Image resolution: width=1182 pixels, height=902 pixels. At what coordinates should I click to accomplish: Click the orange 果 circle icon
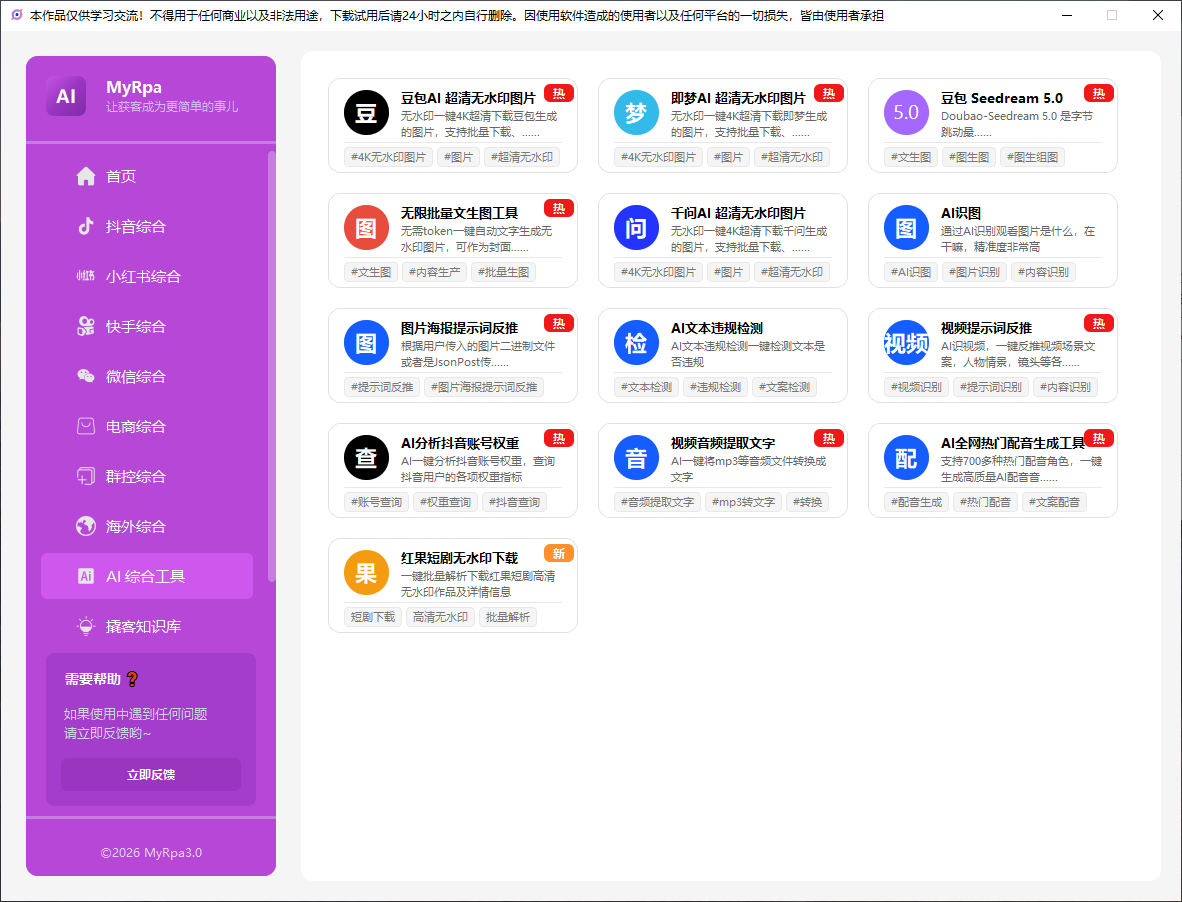366,573
